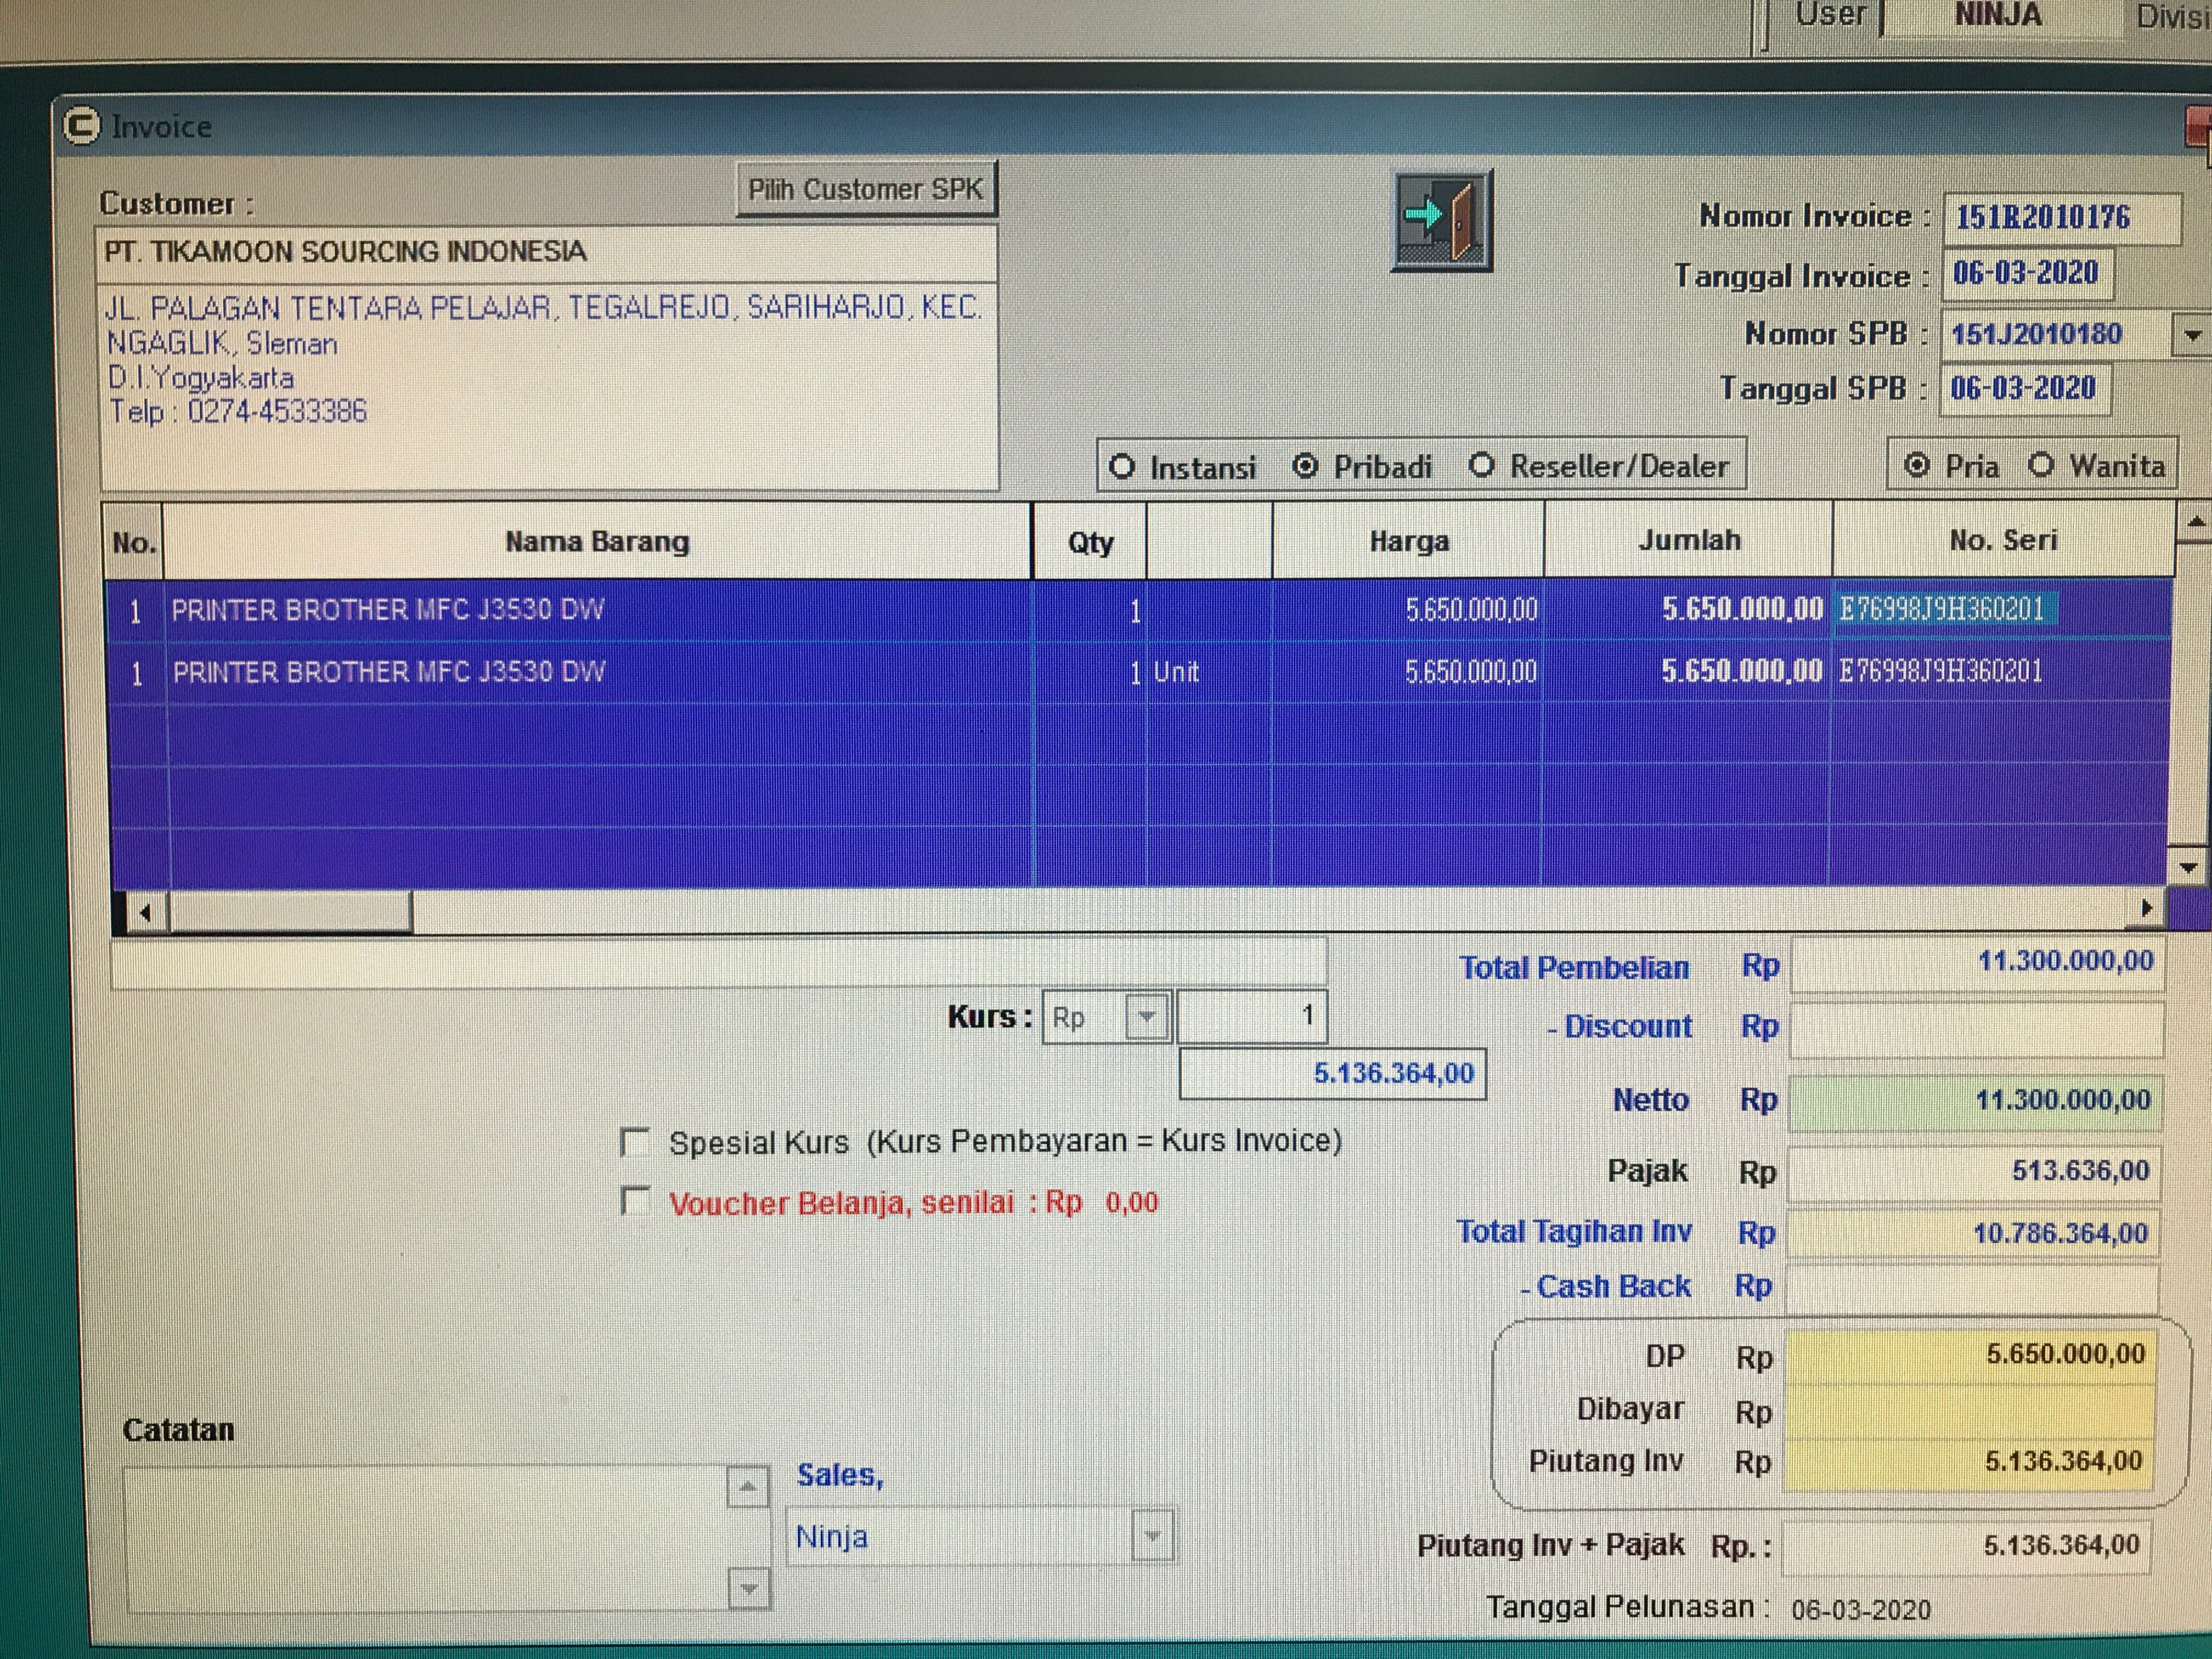Open the Nomor SPB dropdown
Screen dimensions: 2212x1659
coord(2192,335)
